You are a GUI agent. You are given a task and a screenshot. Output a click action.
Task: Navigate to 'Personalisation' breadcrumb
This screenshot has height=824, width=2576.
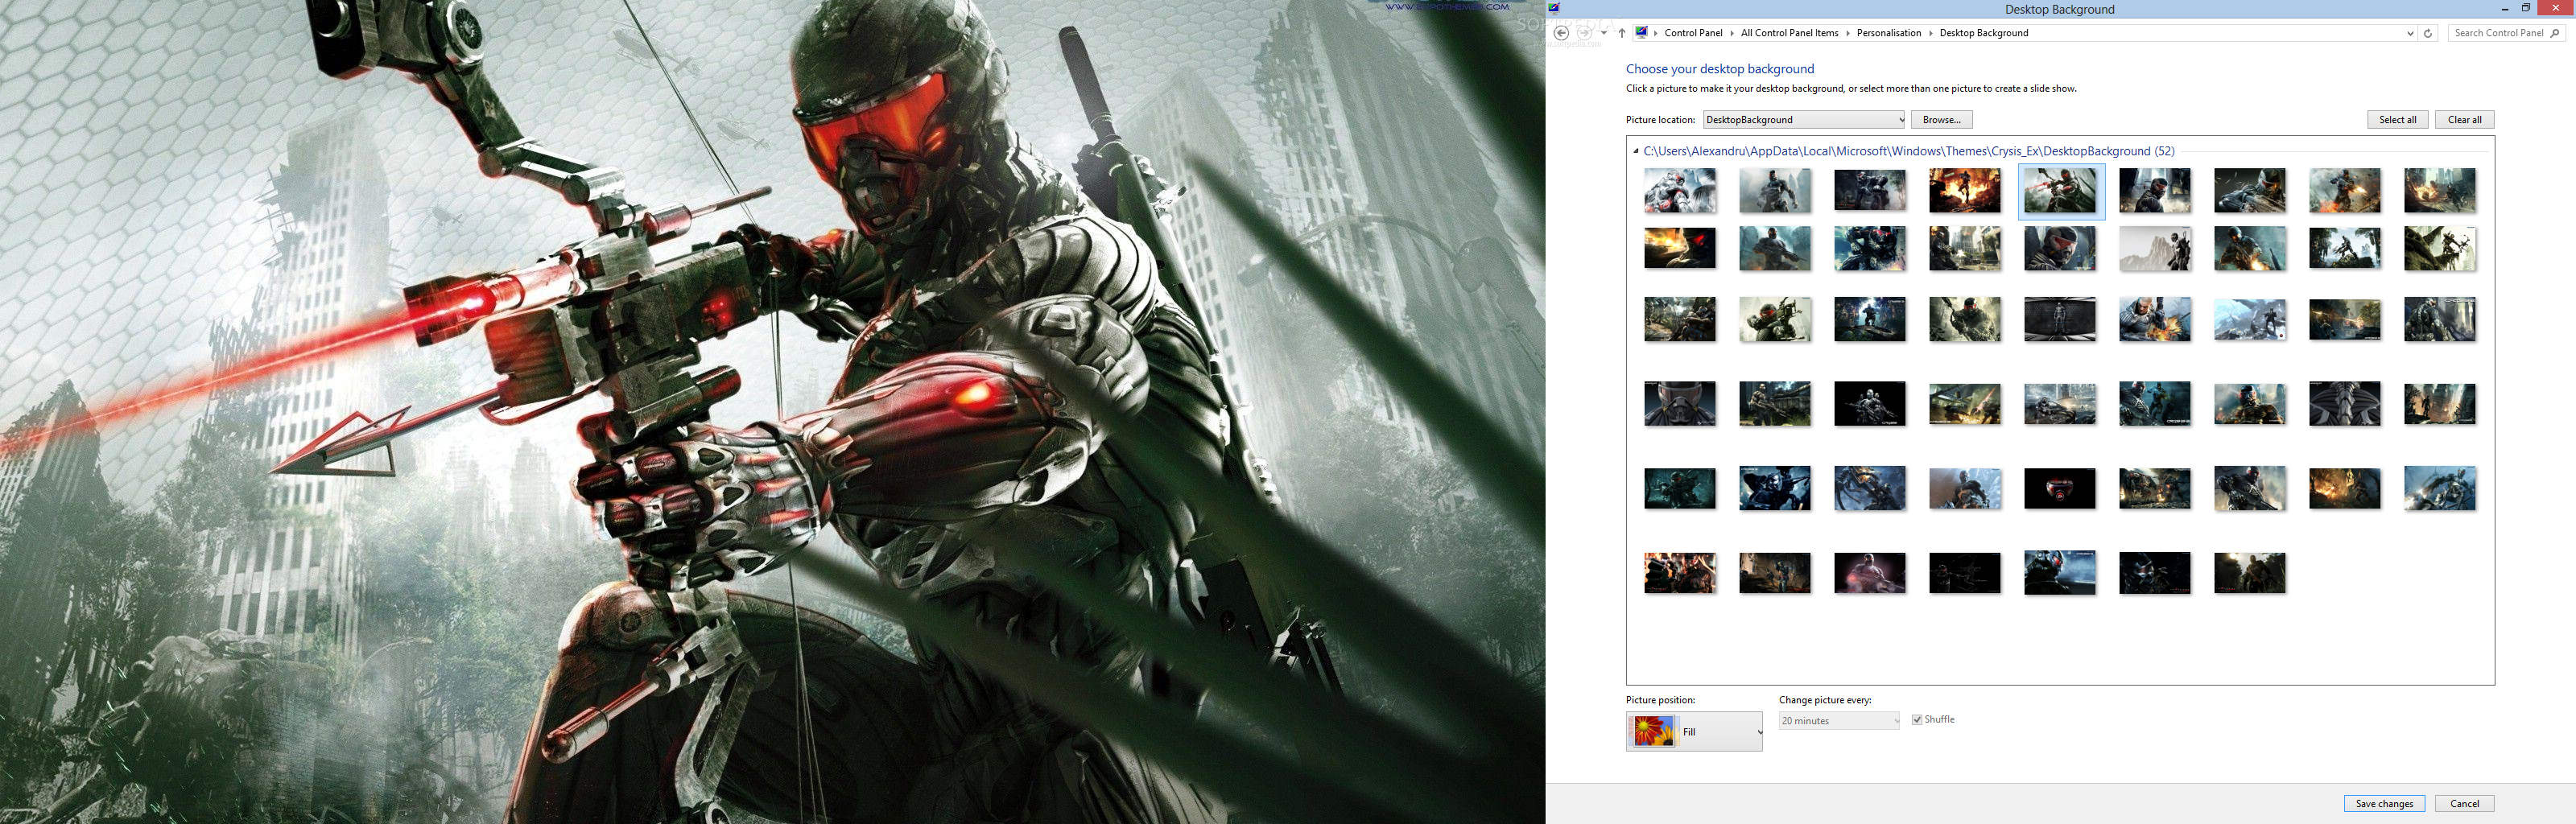click(1888, 33)
